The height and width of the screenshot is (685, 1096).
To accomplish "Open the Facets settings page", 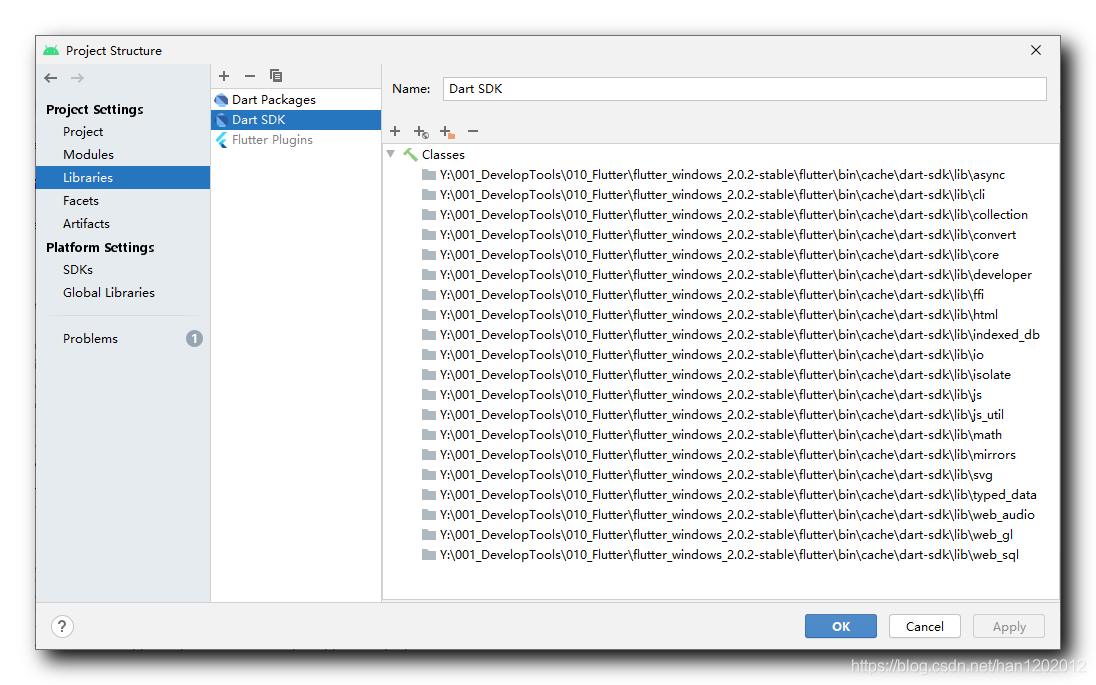I will (x=80, y=201).
